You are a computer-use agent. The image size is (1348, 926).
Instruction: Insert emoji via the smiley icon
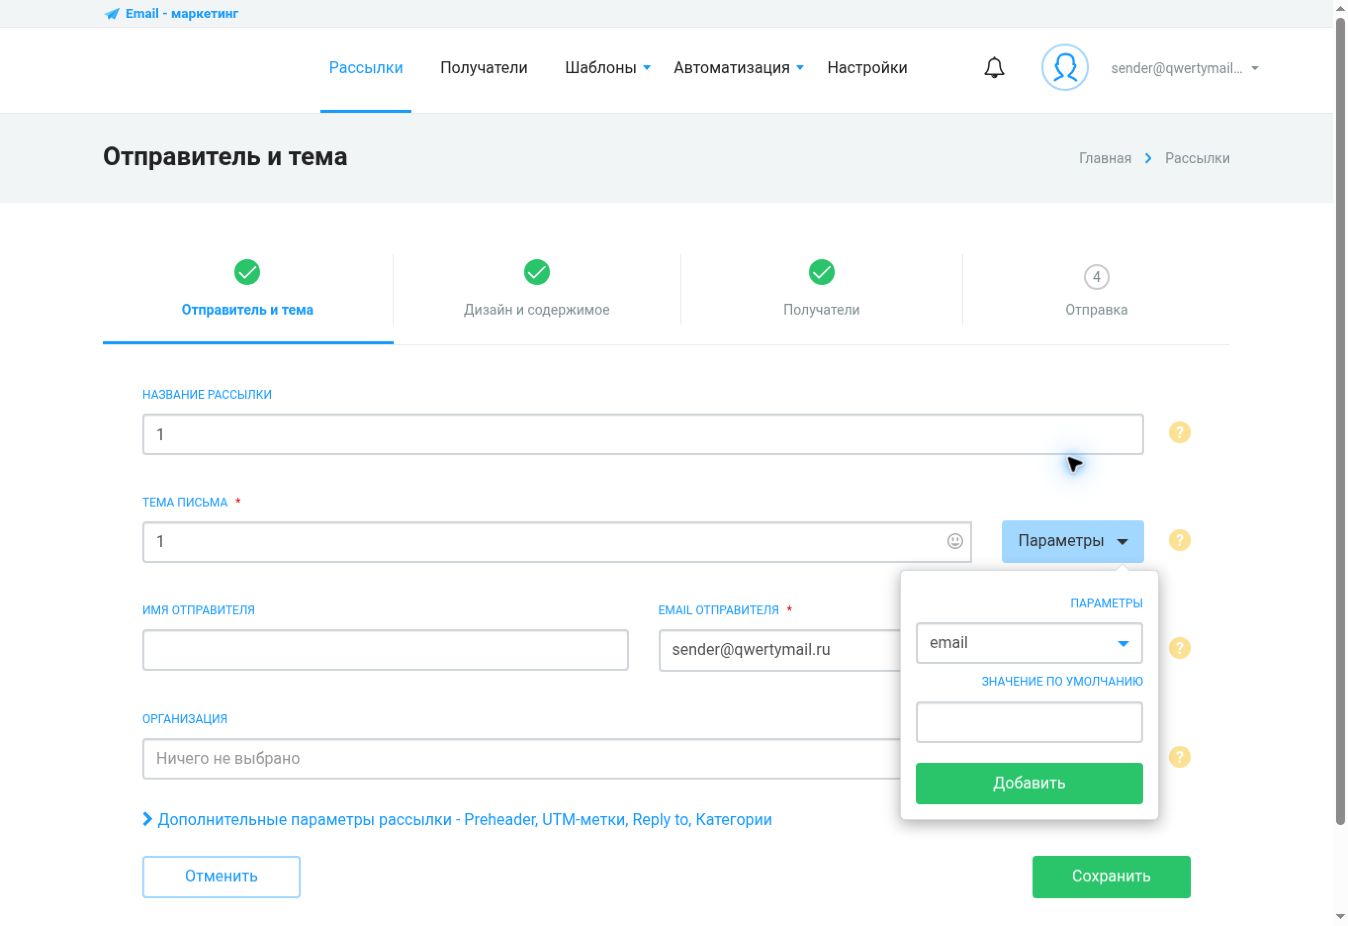(x=955, y=541)
